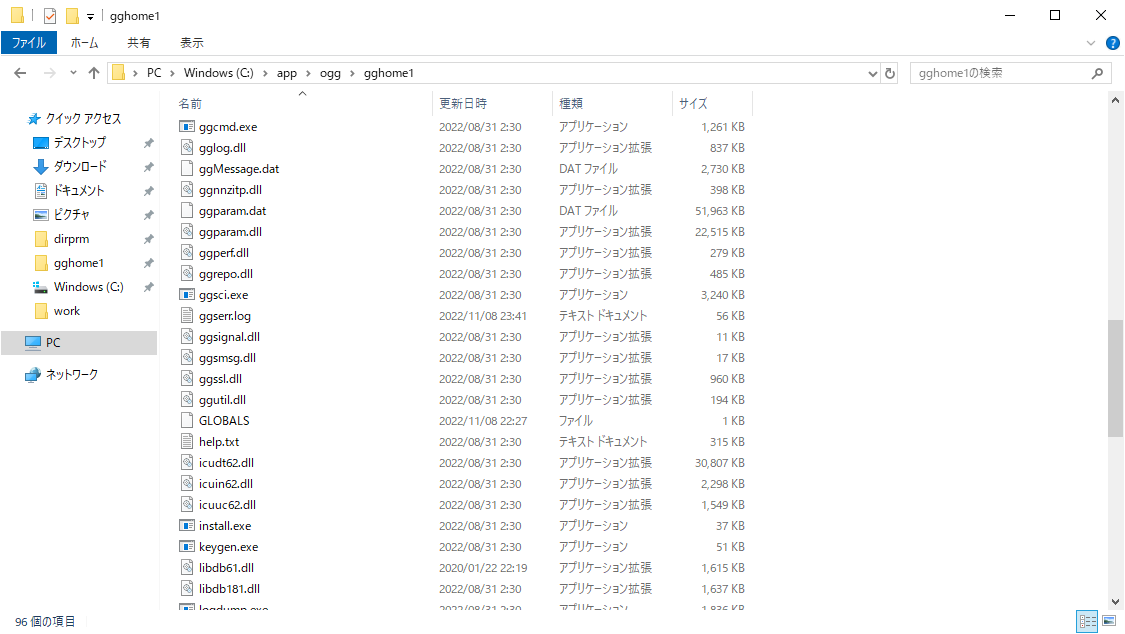Click the Quick access star icon

tap(33, 119)
